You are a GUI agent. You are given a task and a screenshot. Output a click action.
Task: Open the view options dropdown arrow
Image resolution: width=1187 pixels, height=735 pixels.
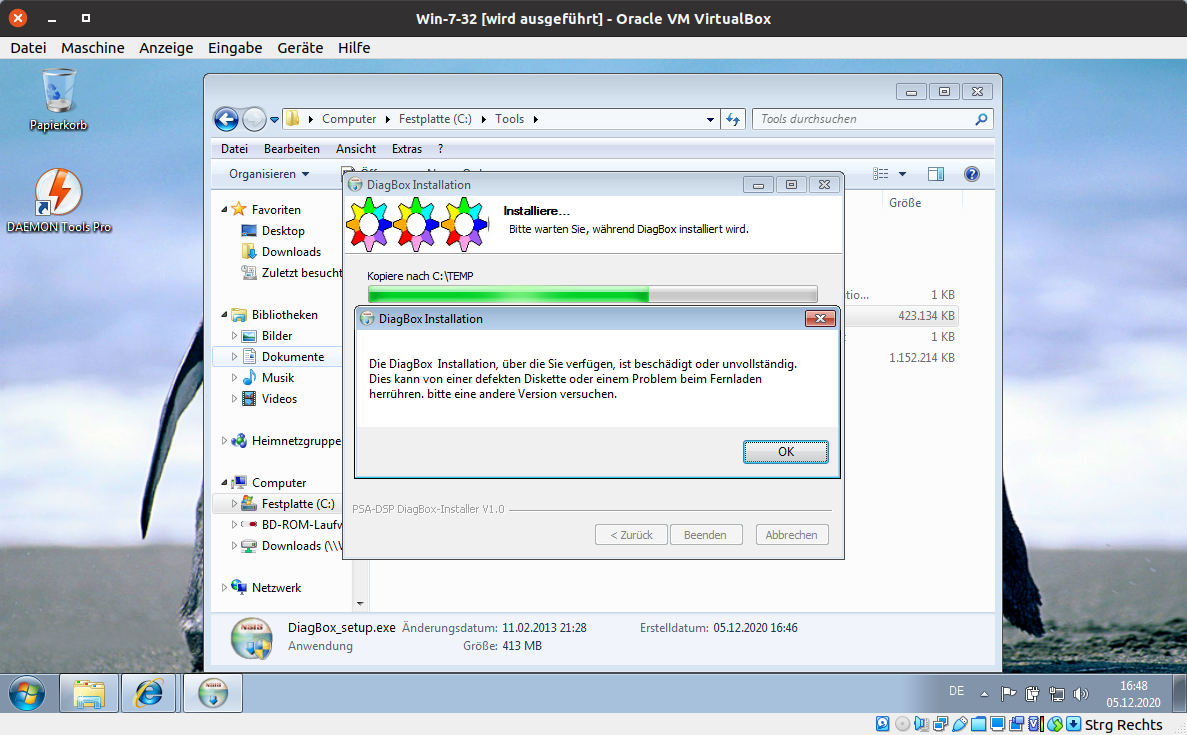pos(902,174)
